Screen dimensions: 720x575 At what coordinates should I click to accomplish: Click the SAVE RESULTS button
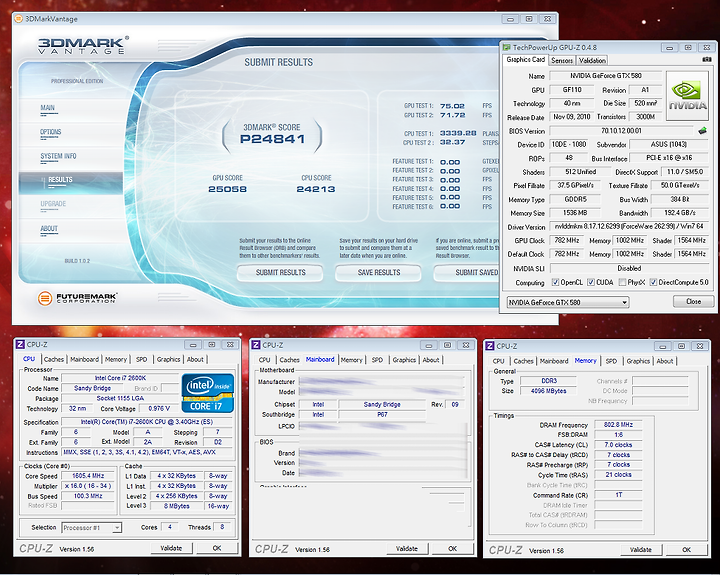(378, 273)
